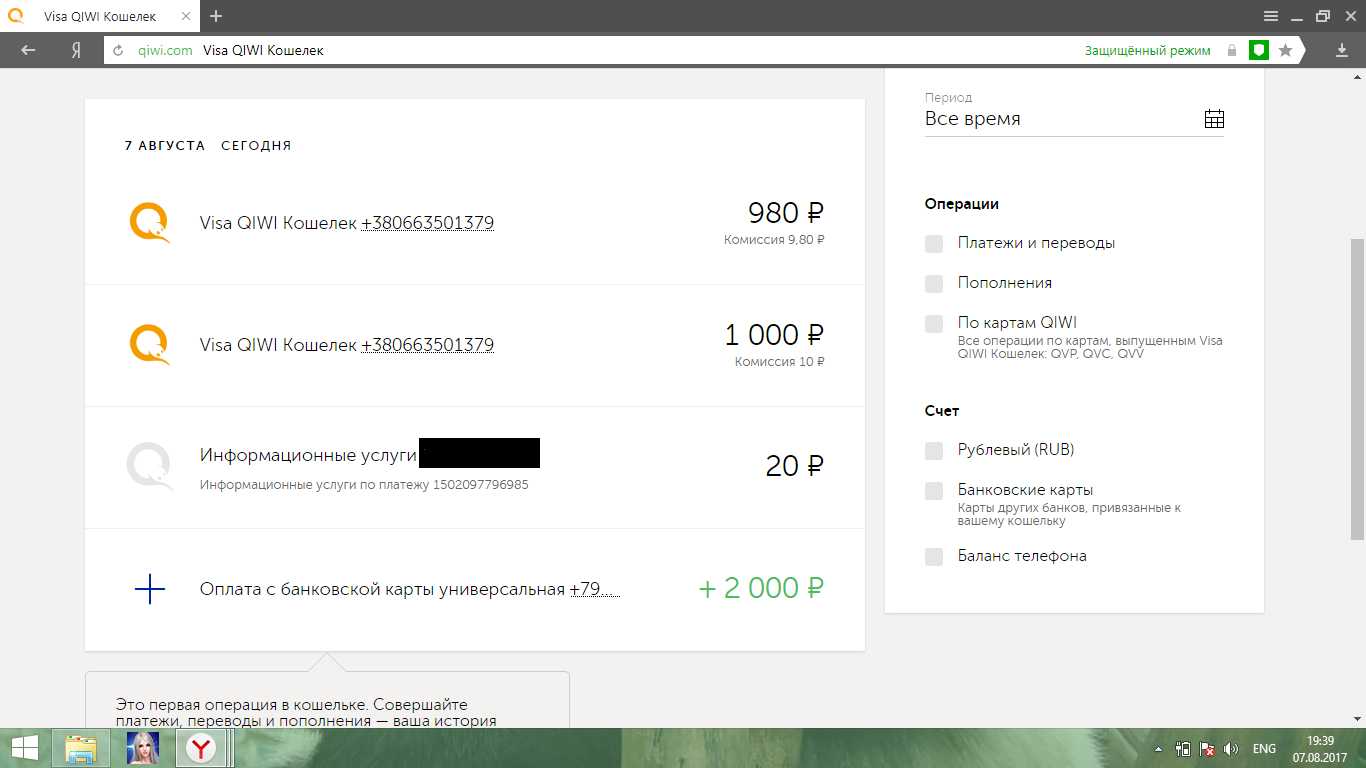Click the blue plus icon of the top-up
The height and width of the screenshot is (768, 1366).
[x=149, y=589]
